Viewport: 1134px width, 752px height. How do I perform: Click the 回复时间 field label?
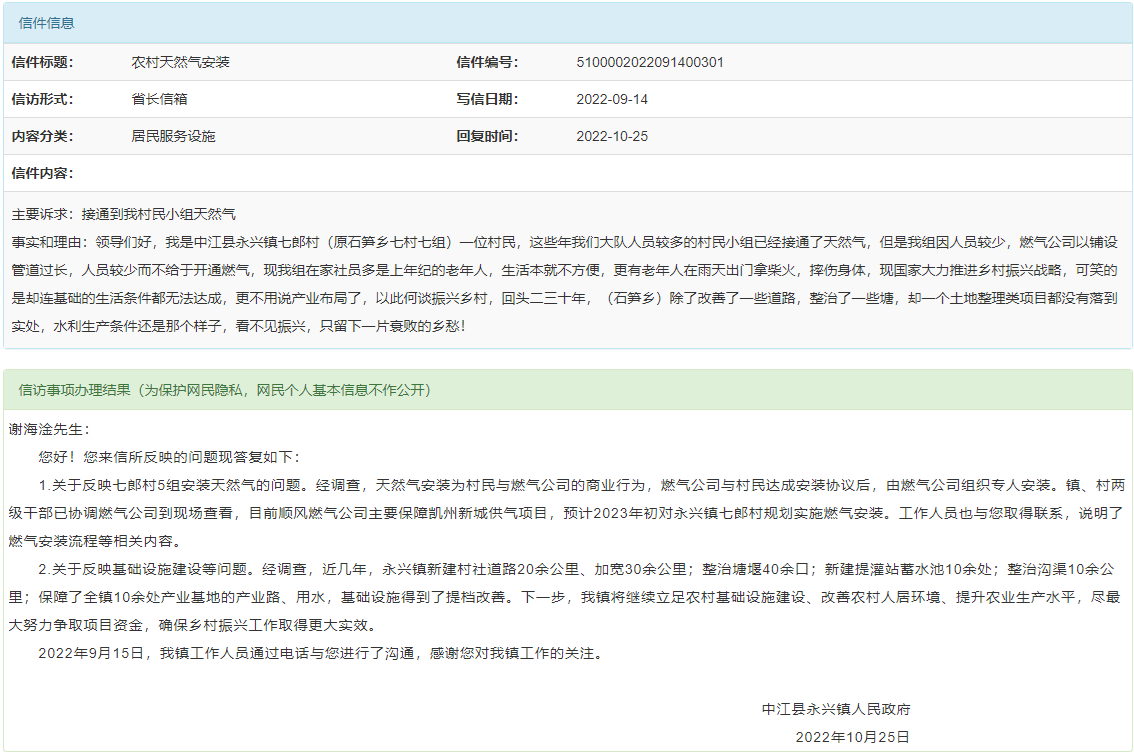(x=487, y=136)
